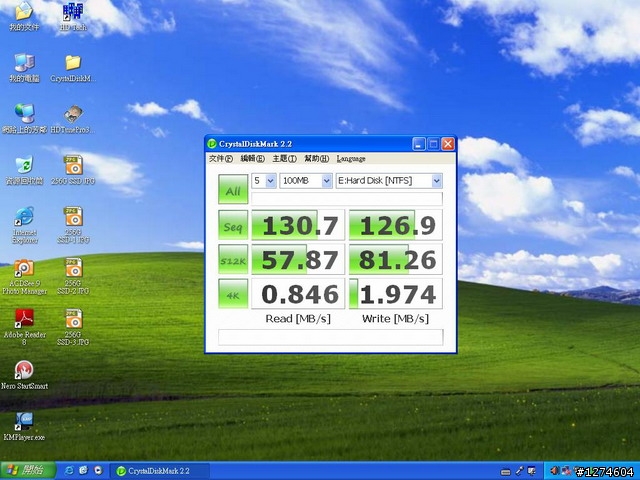Screen dimensions: 640x480
Task: Open the 主題(T) menu
Action: [284, 158]
